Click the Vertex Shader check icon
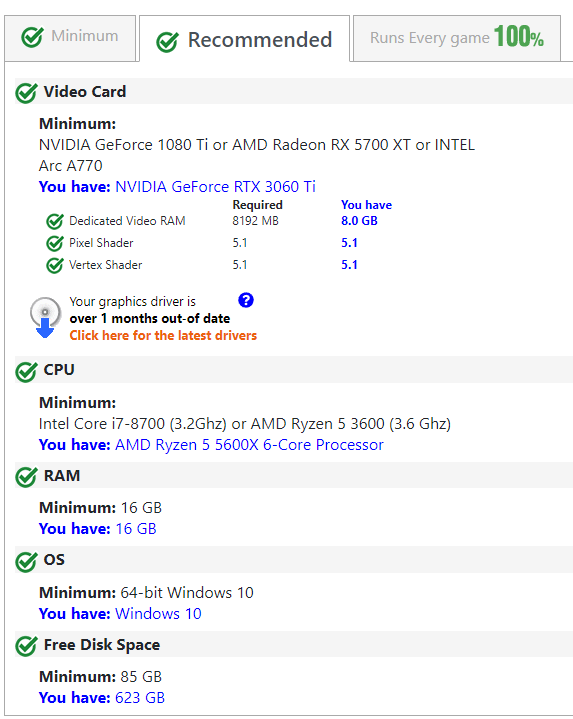 tap(55, 265)
